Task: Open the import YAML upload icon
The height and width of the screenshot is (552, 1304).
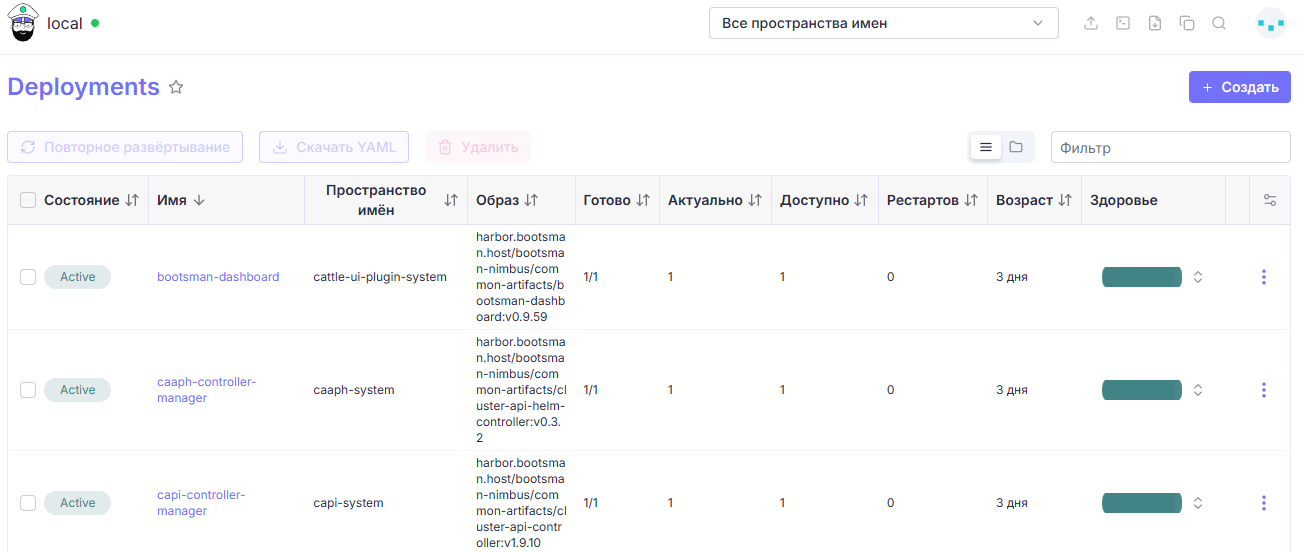Action: tap(1091, 23)
